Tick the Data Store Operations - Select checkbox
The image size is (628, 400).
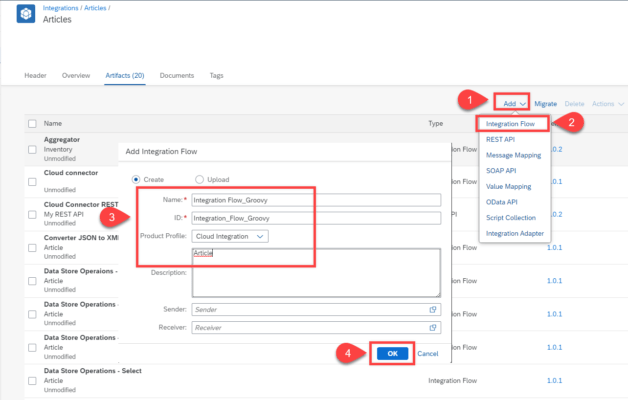pos(32,381)
